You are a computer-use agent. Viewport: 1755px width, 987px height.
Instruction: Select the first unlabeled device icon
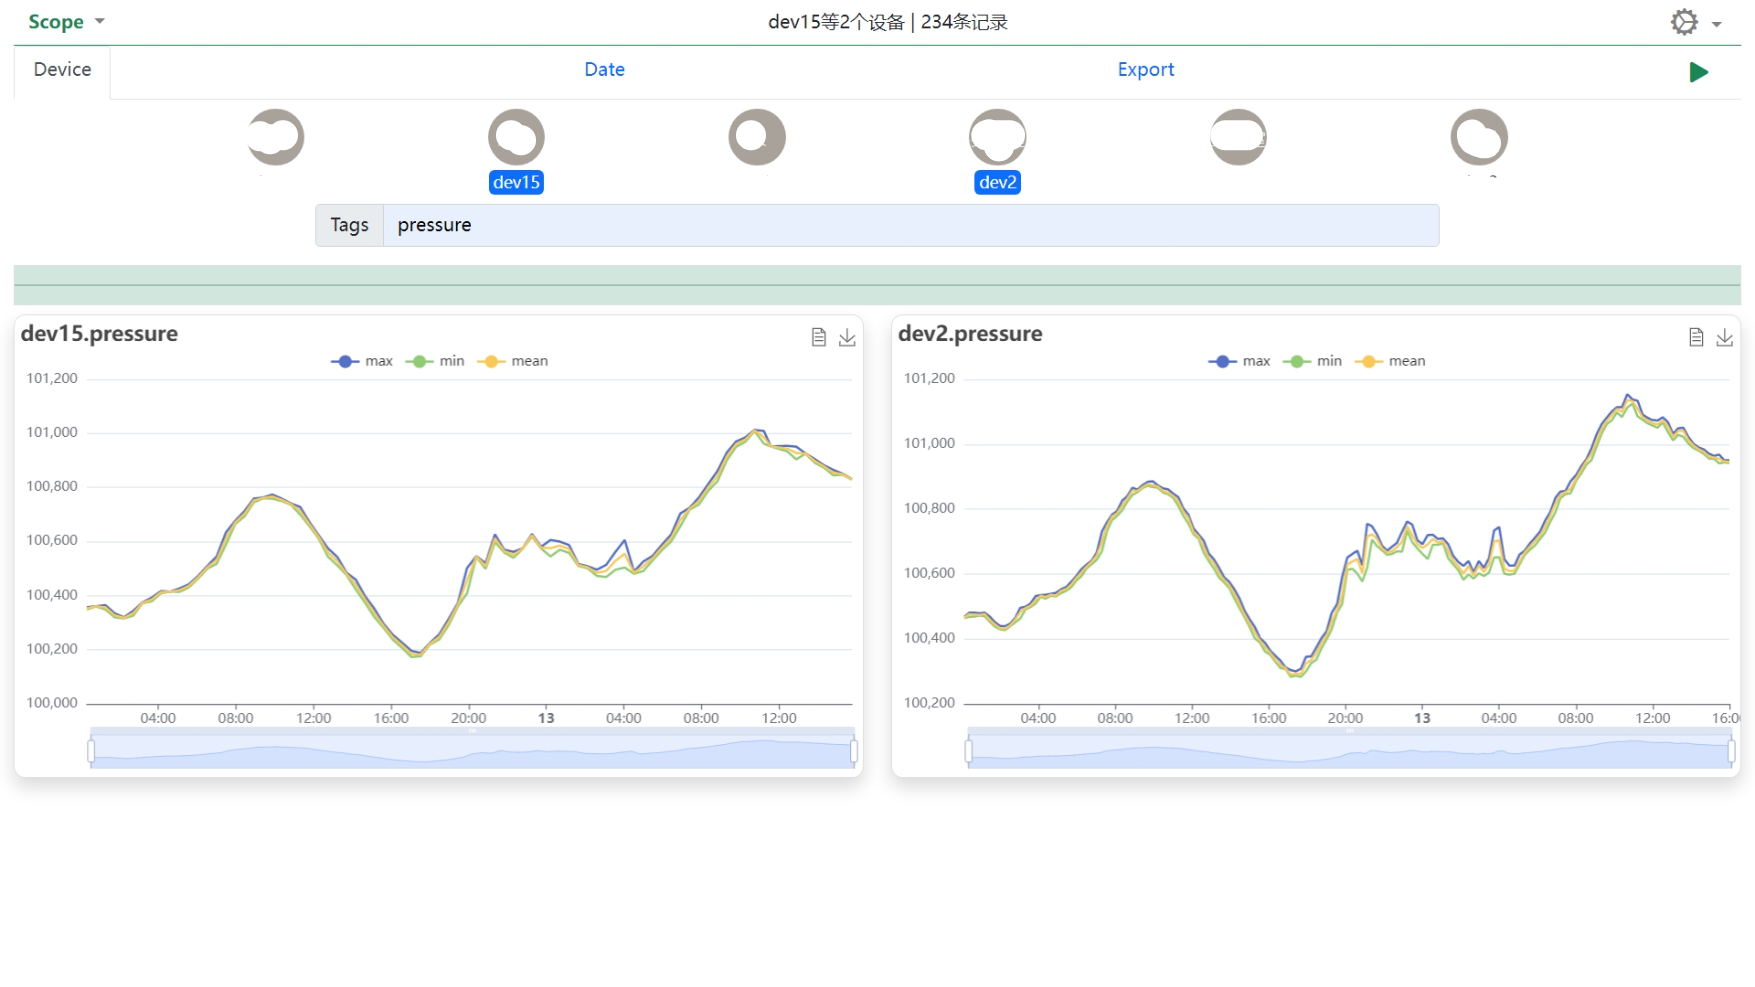pos(276,137)
